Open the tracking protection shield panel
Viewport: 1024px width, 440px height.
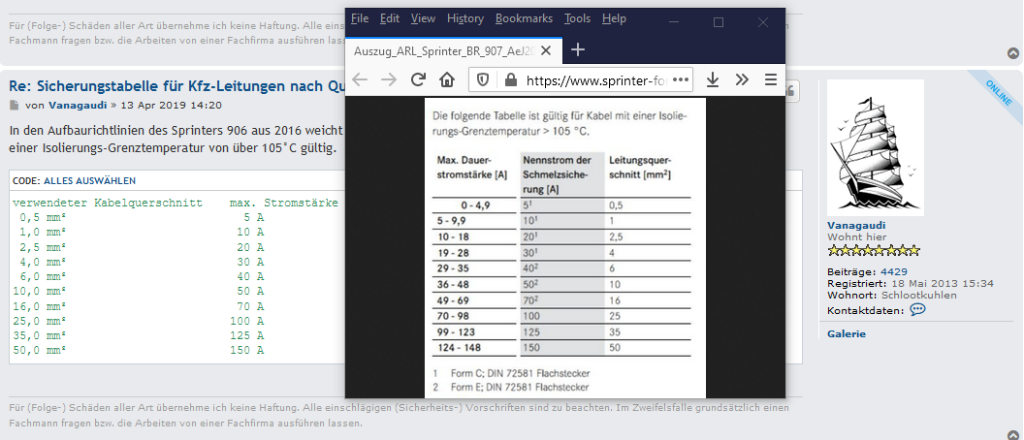(x=482, y=79)
